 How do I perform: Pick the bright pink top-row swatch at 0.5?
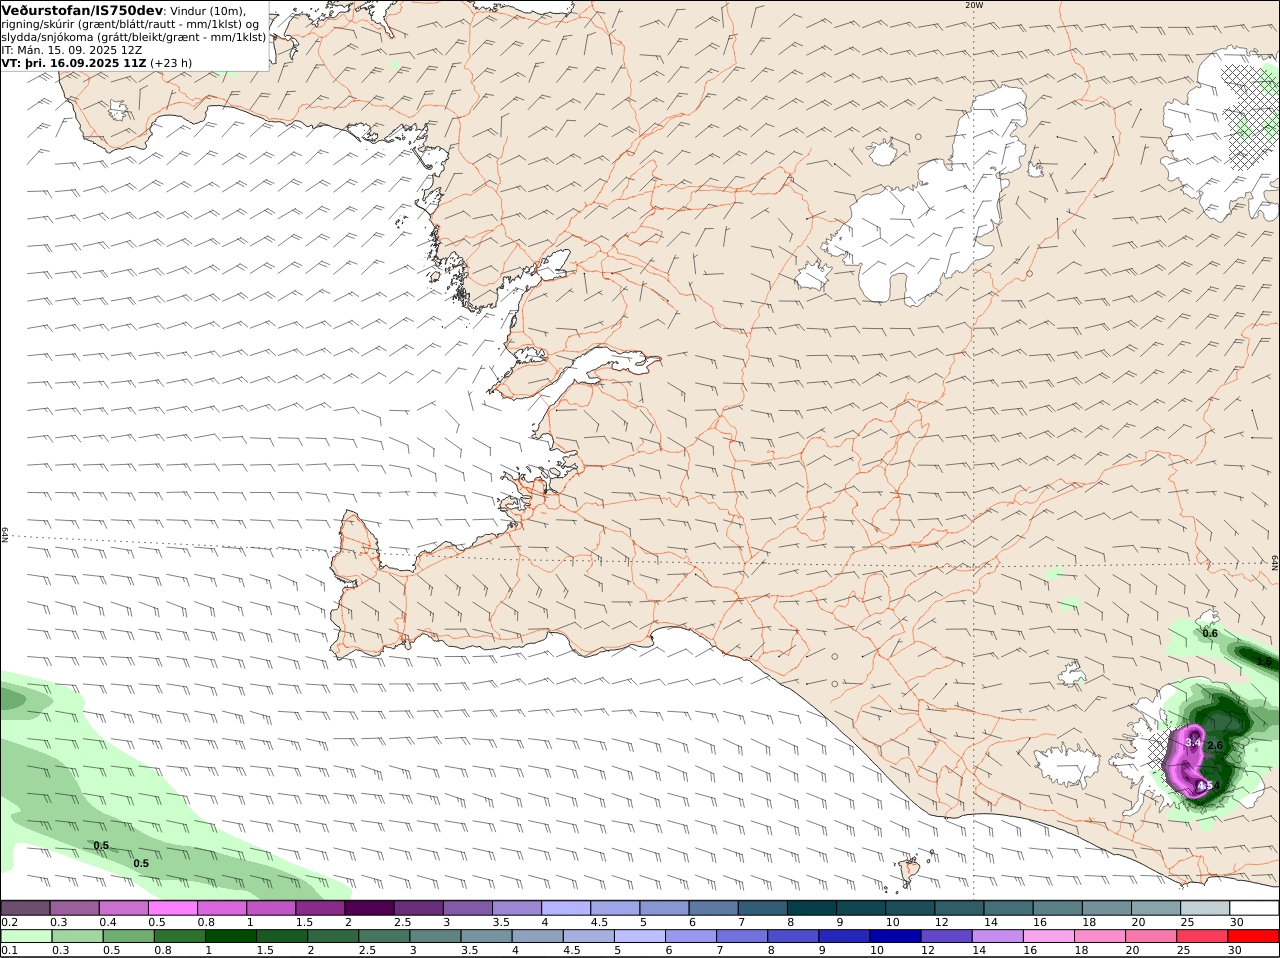pyautogui.click(x=172, y=907)
